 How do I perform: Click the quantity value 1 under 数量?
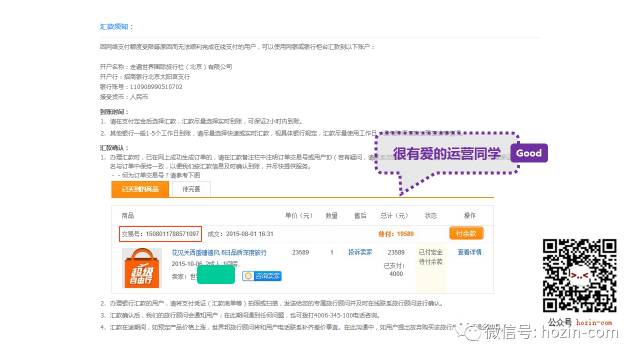click(x=332, y=252)
